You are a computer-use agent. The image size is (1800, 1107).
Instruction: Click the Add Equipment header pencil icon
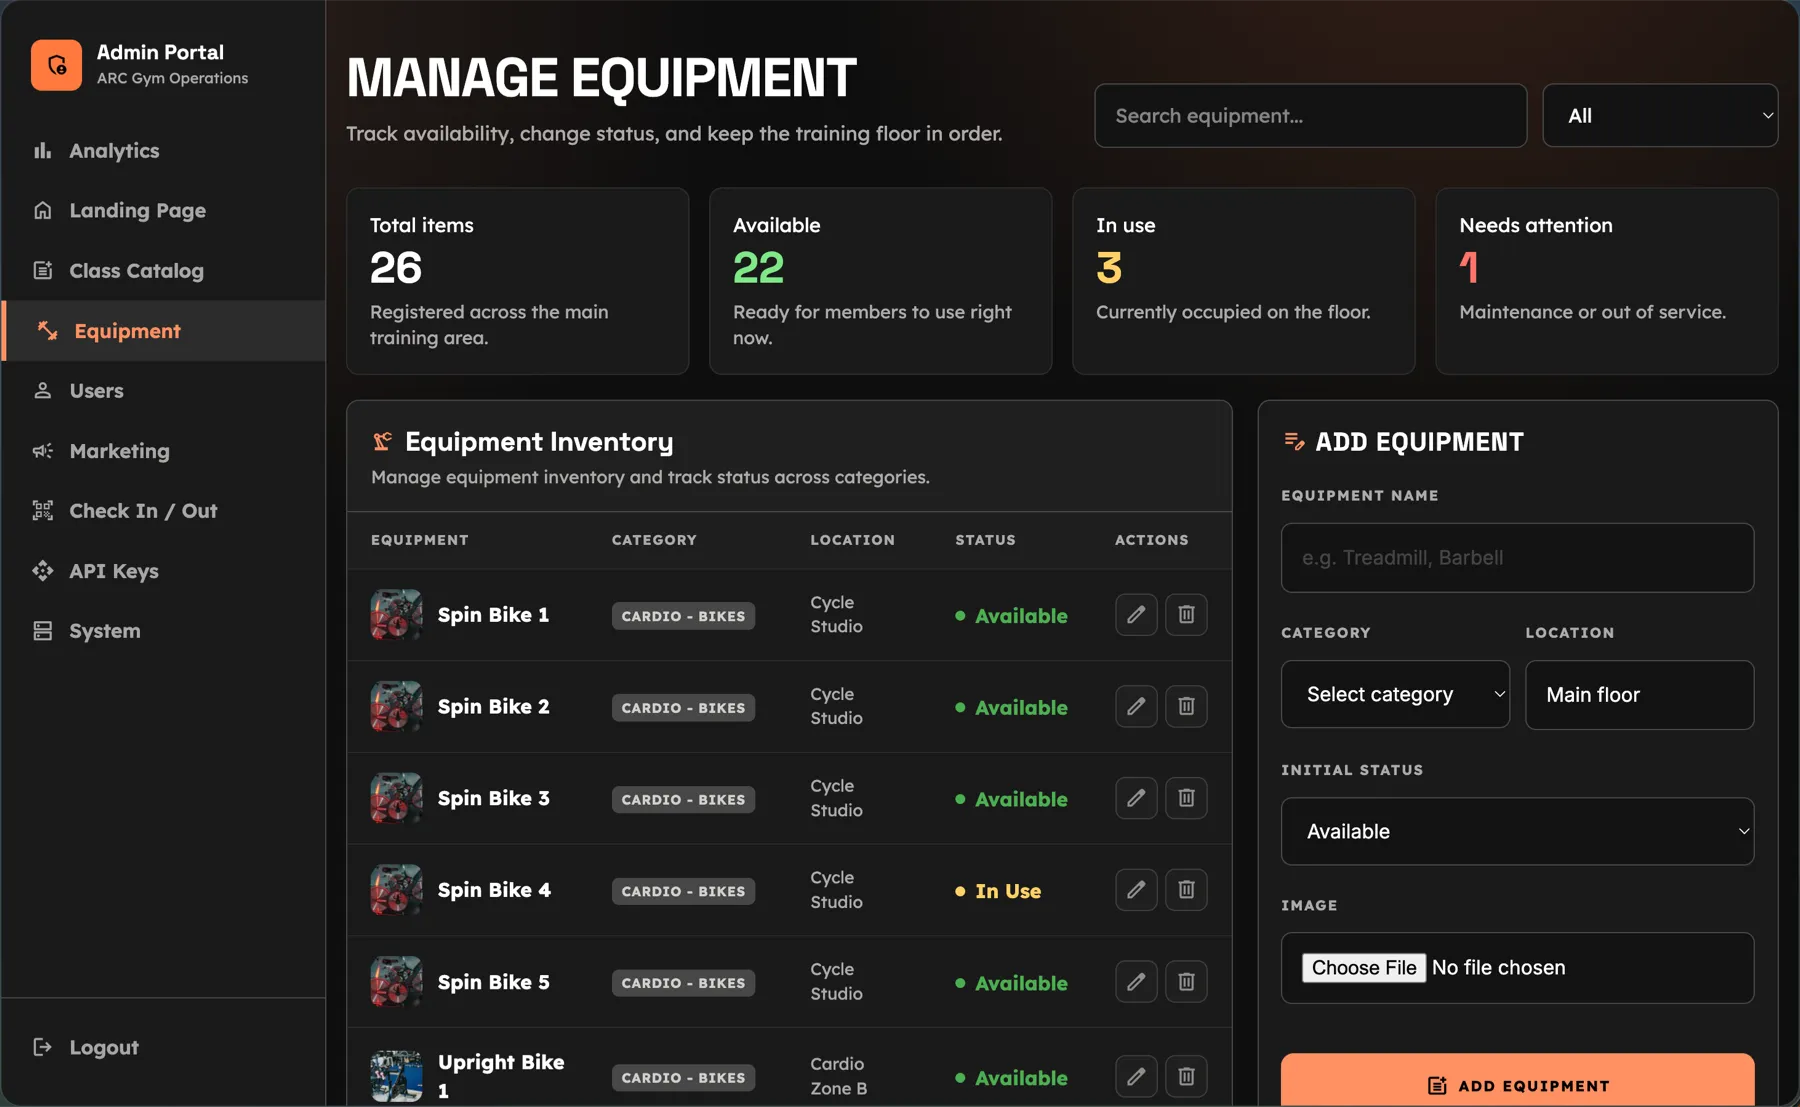pos(1294,441)
